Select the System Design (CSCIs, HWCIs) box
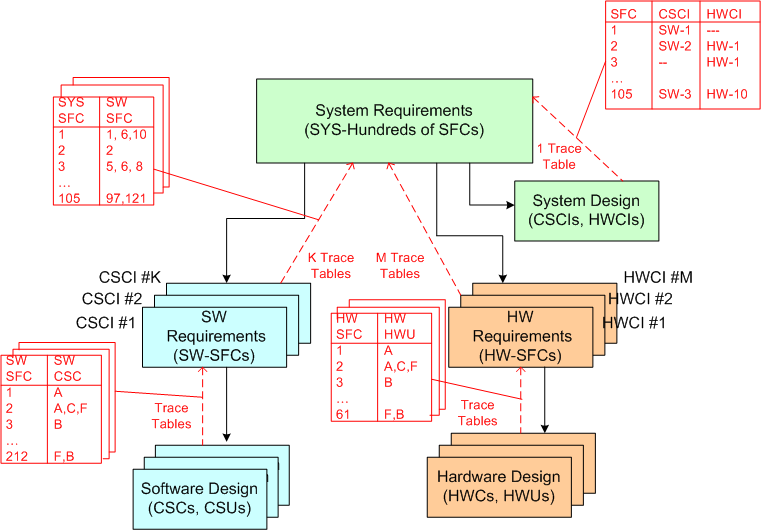Screen dimensions: 761x530 pos(587,210)
